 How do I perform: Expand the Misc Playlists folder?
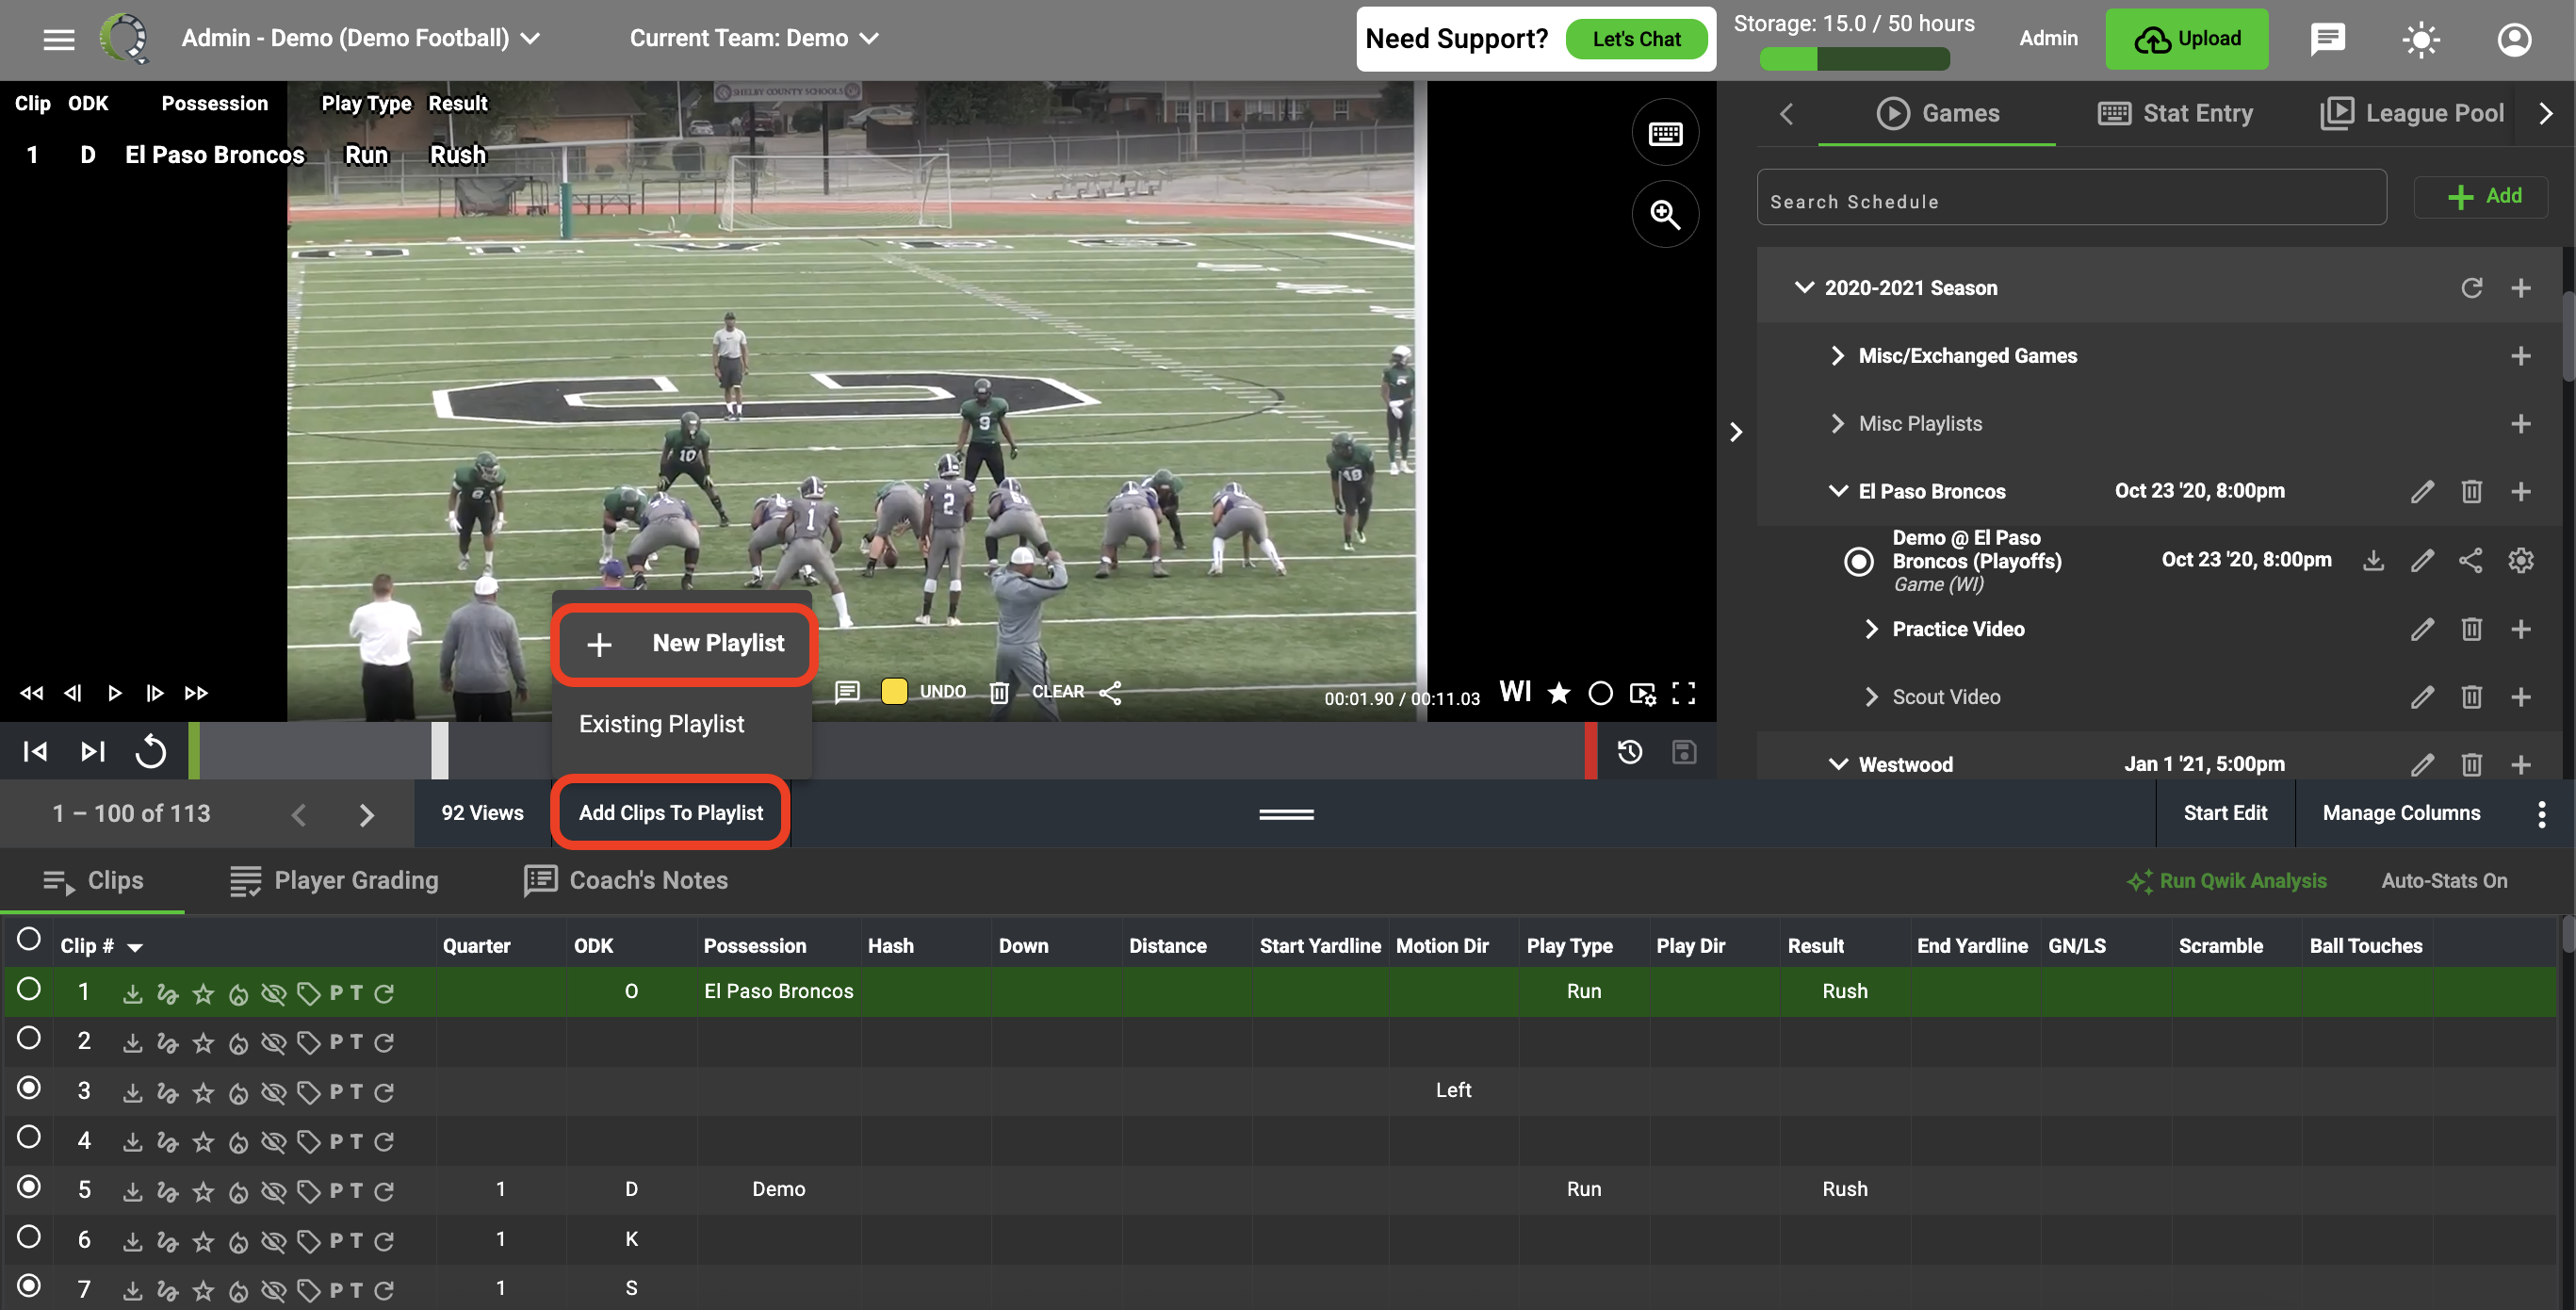coord(1836,423)
